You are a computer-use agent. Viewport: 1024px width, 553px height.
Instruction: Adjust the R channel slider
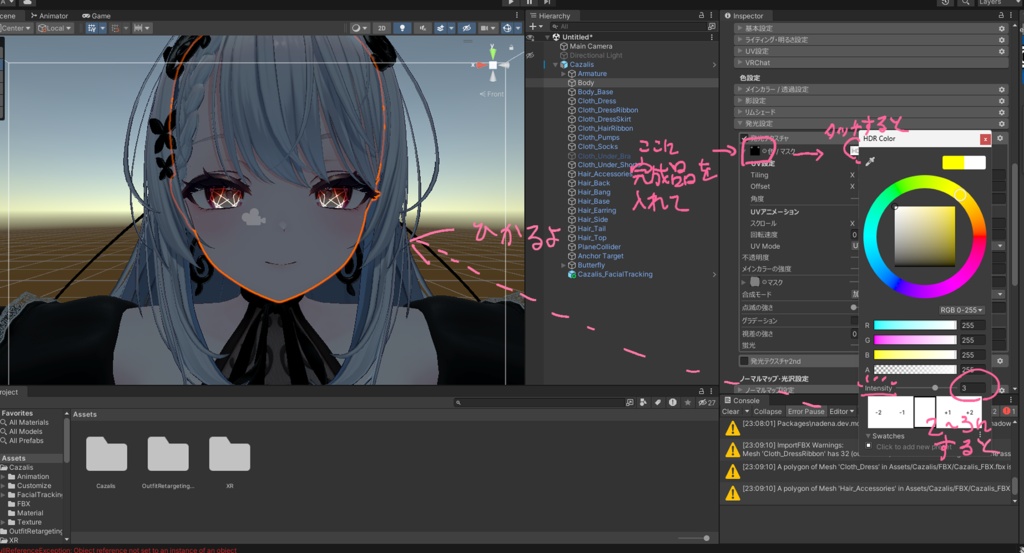click(x=914, y=325)
